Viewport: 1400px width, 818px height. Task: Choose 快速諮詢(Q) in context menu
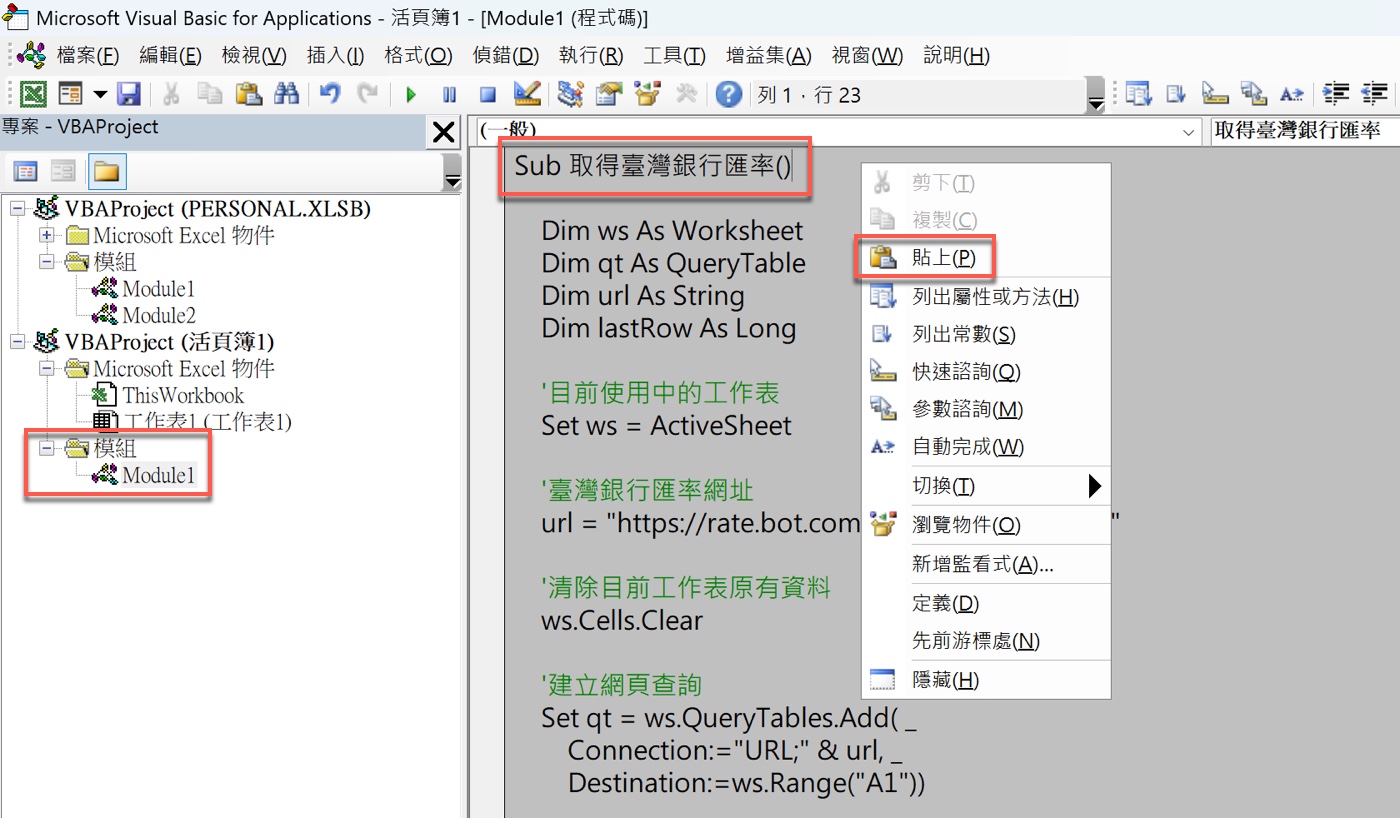pos(986,372)
